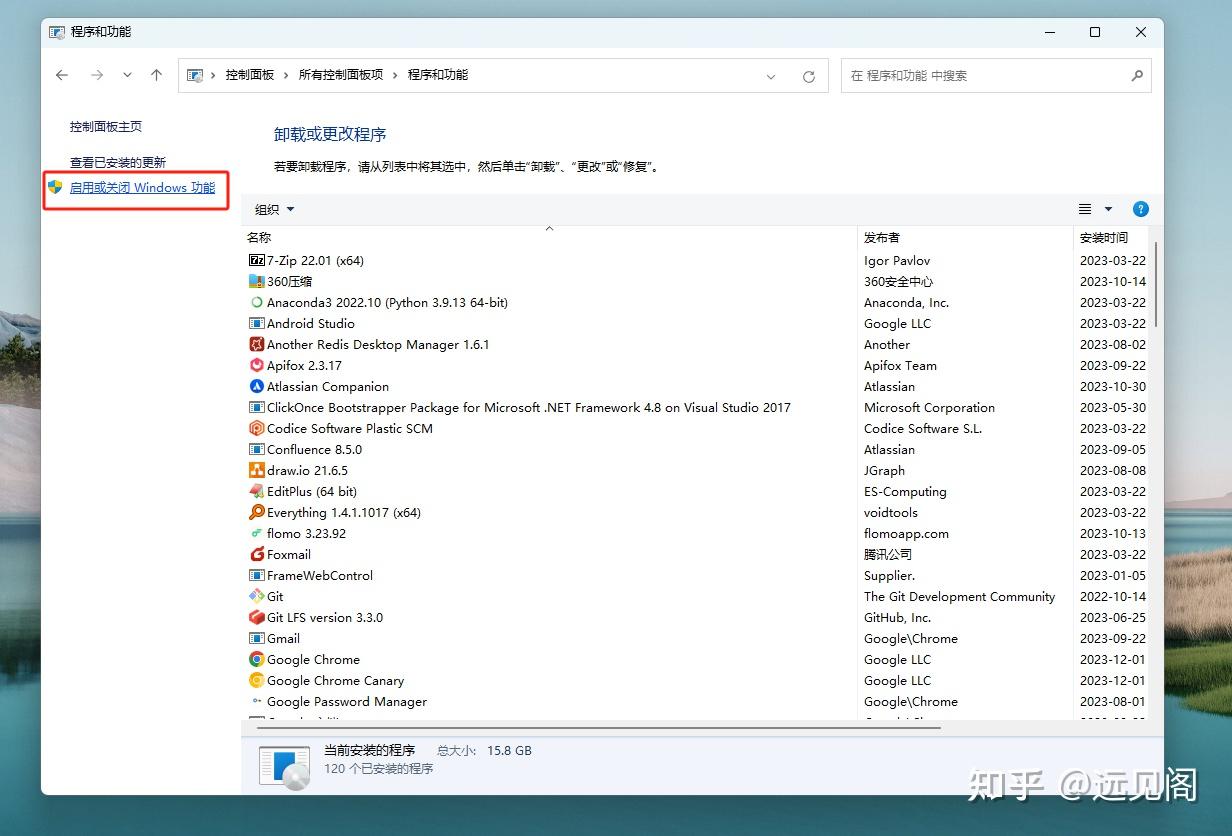This screenshot has height=836, width=1232.
Task: Click the Foxmail application icon
Action: (x=257, y=554)
